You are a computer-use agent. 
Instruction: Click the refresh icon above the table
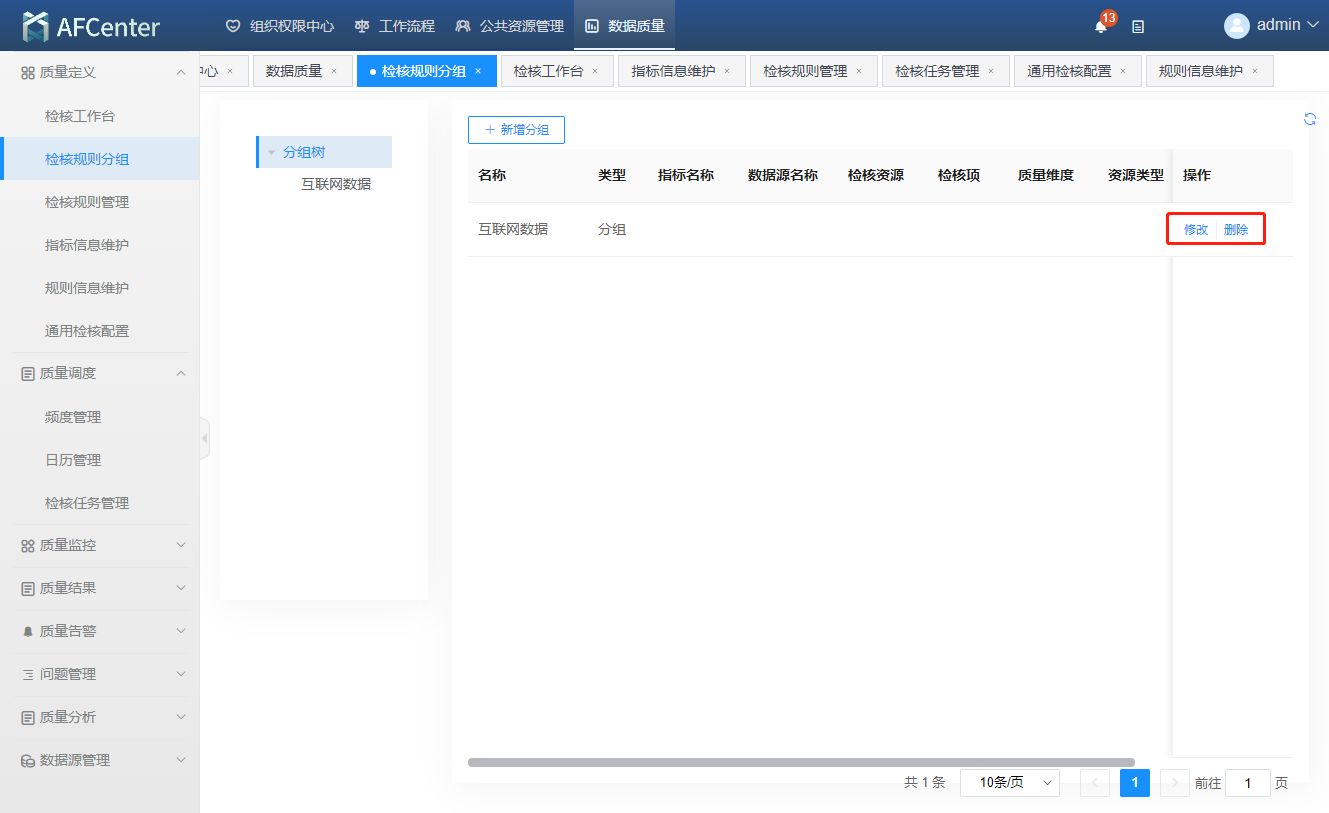1310,119
